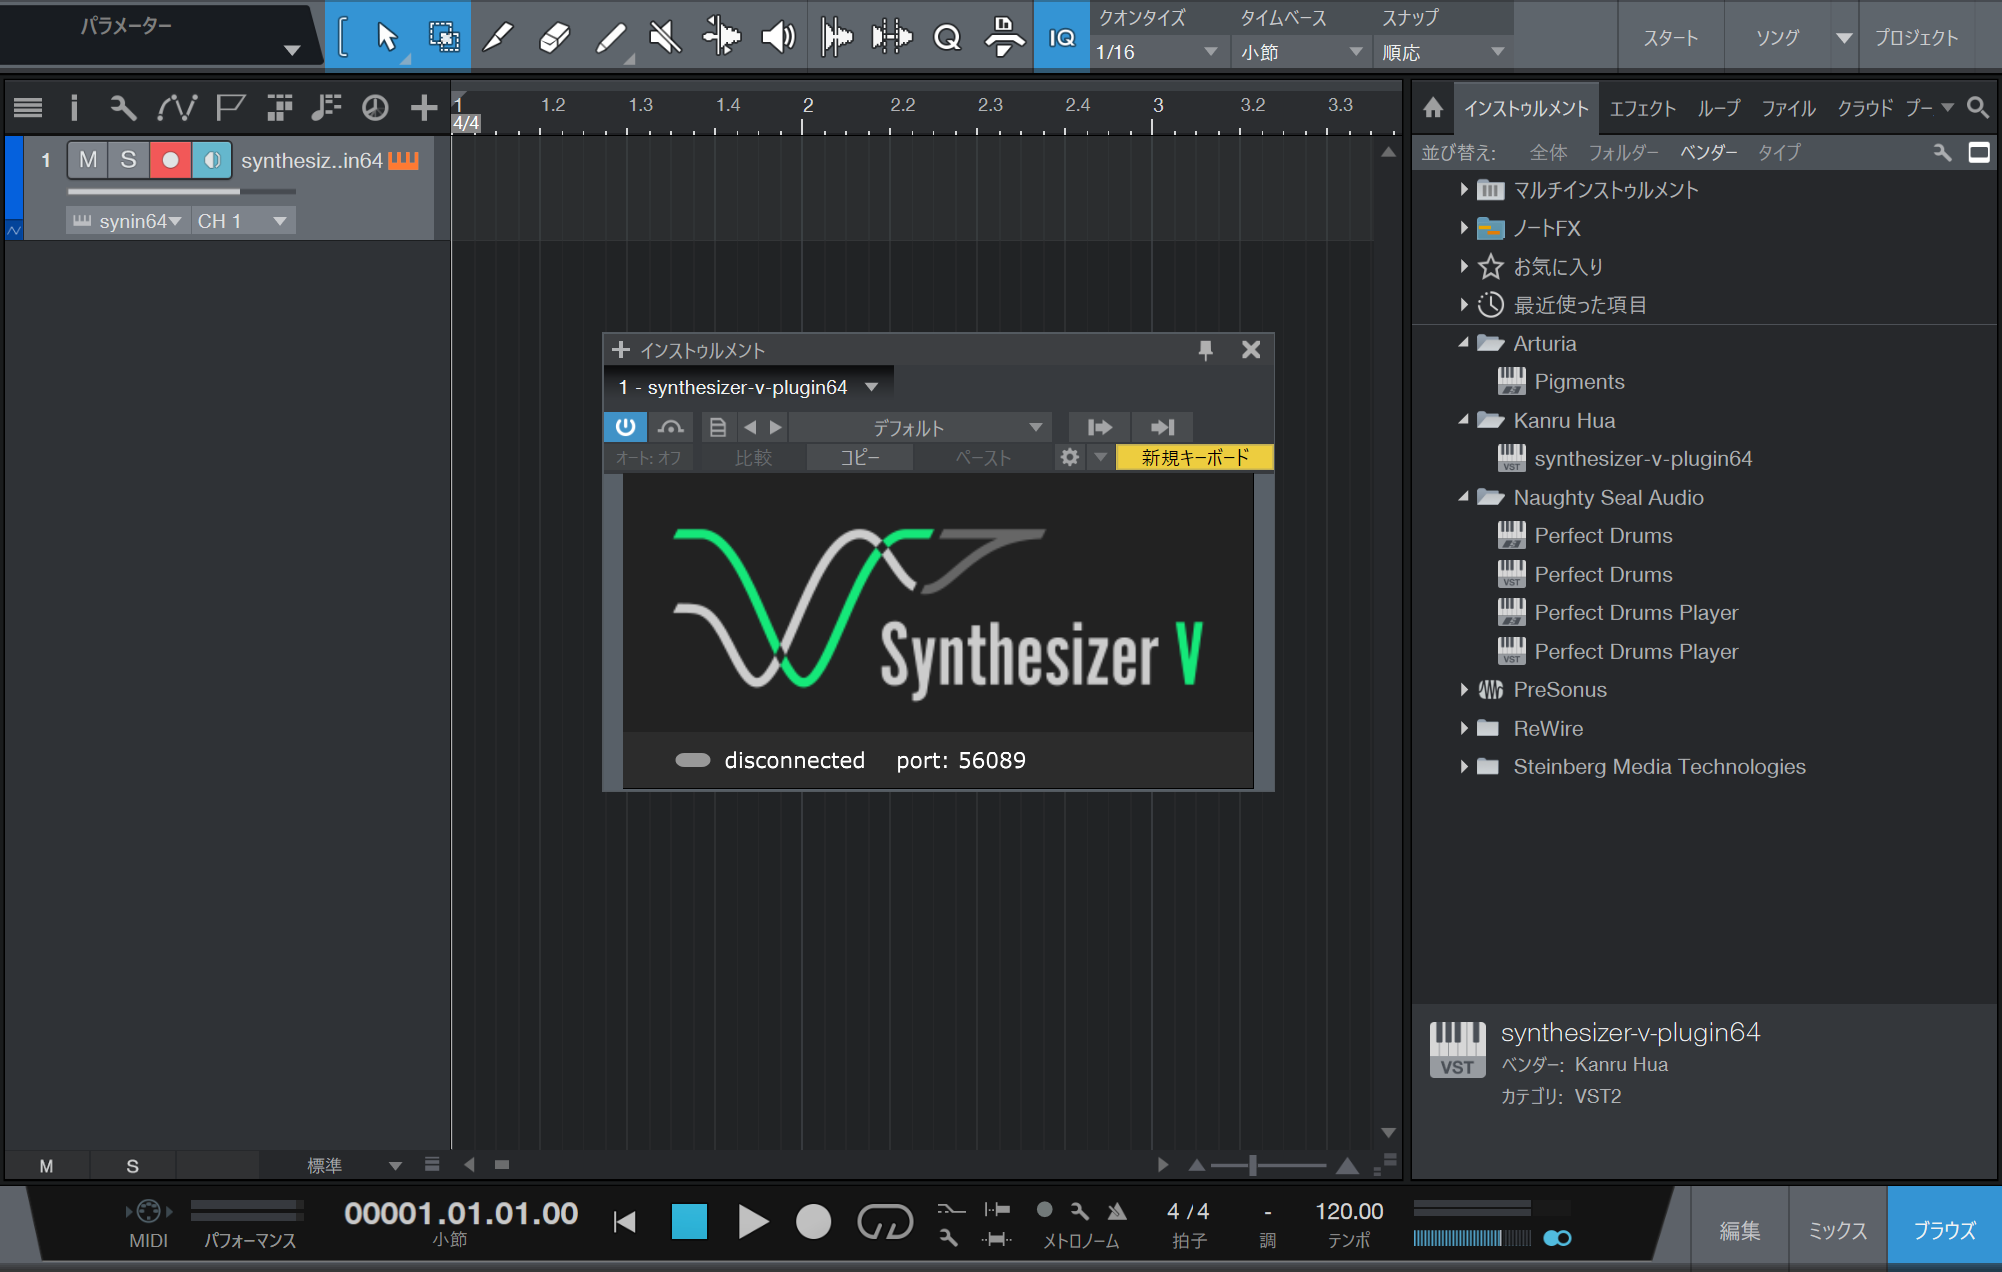Select Pigments instrument in browser
The width and height of the screenshot is (2002, 1272).
[1579, 382]
